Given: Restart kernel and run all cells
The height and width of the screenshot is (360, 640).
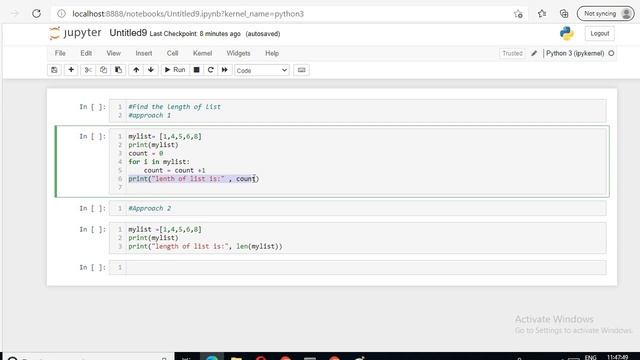Looking at the screenshot, I should coord(224,70).
